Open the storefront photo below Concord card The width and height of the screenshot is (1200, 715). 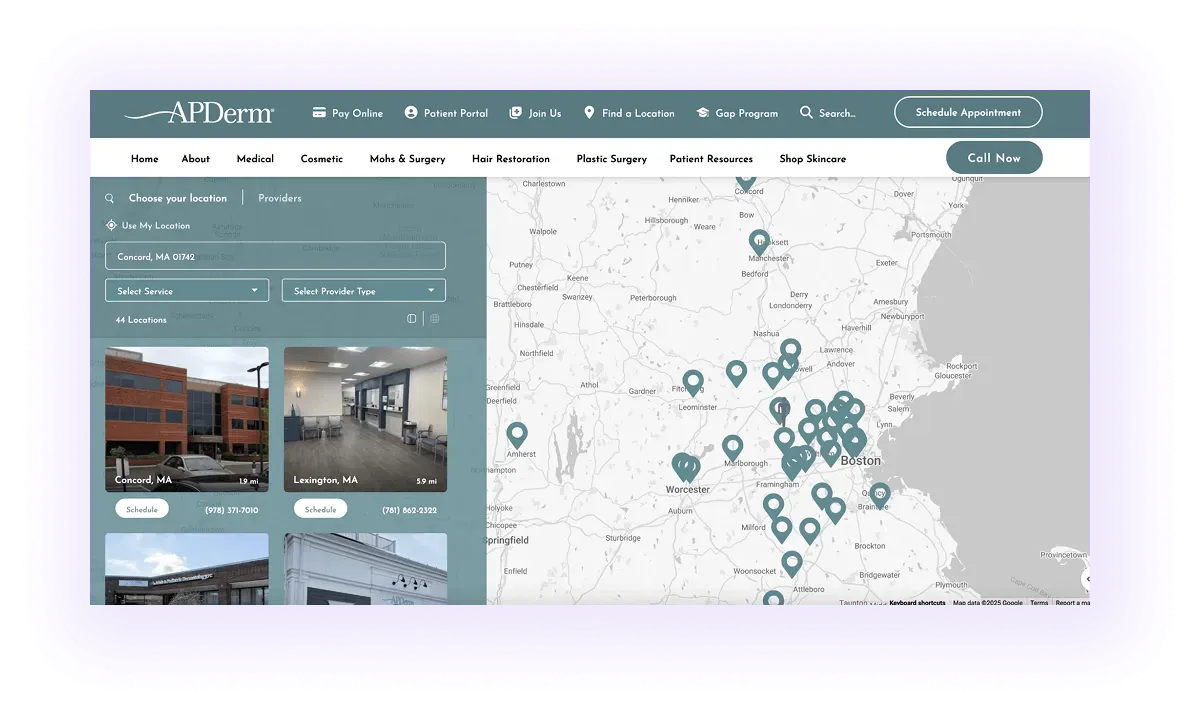coord(187,569)
